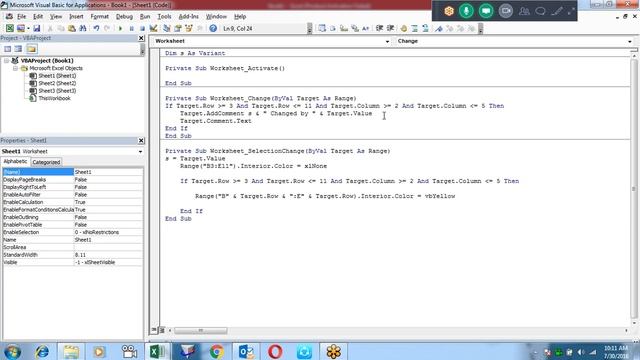Screen dimensions: 640x360
Task: Switch to the Alphabetic properties tab
Action: [x=15, y=162]
